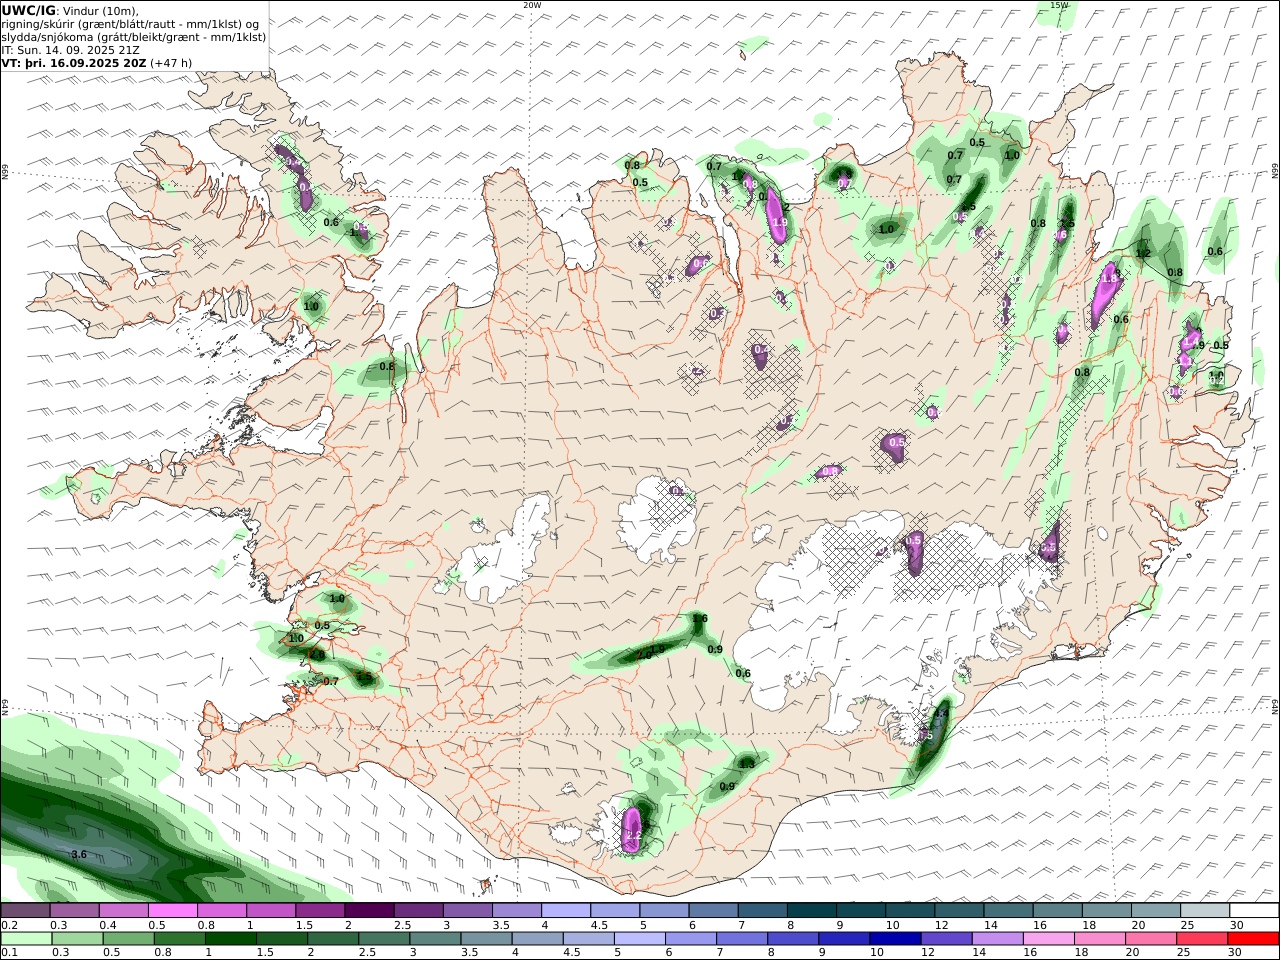Select the bright pink 0.5–0.8 upper scale swatch
Image resolution: width=1280 pixels, height=960 pixels.
173,911
